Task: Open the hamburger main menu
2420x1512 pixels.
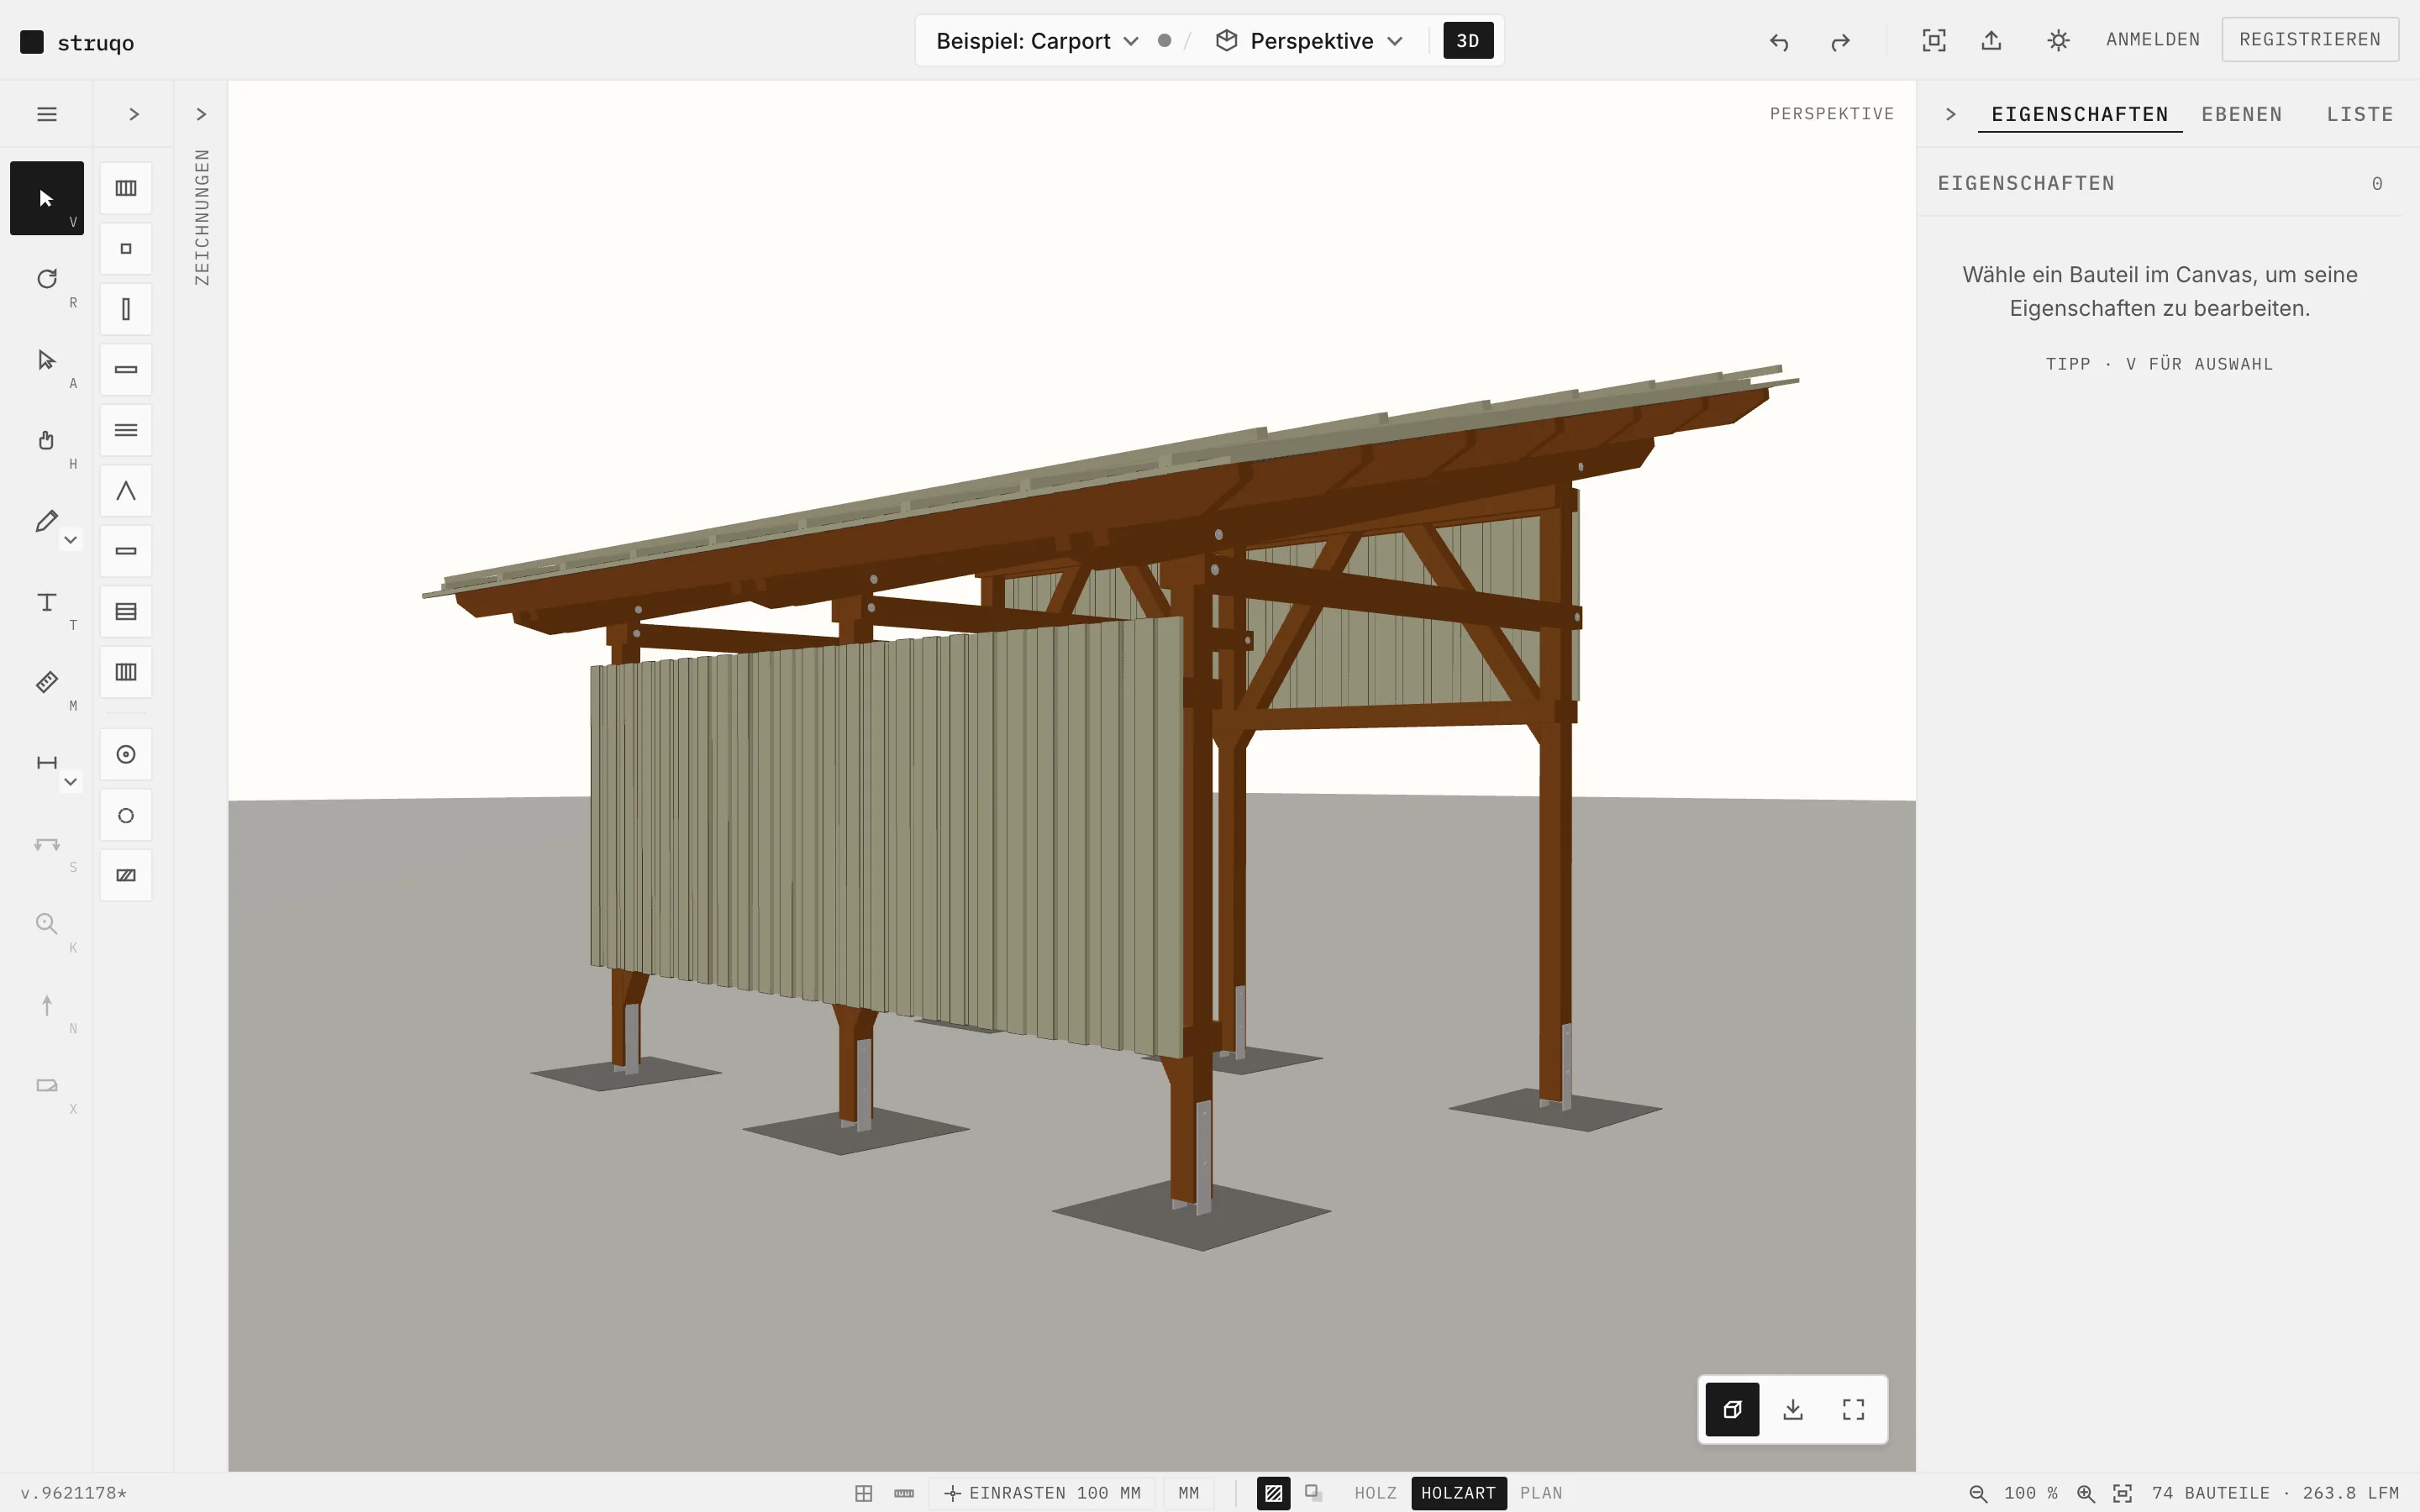Action: (x=47, y=114)
